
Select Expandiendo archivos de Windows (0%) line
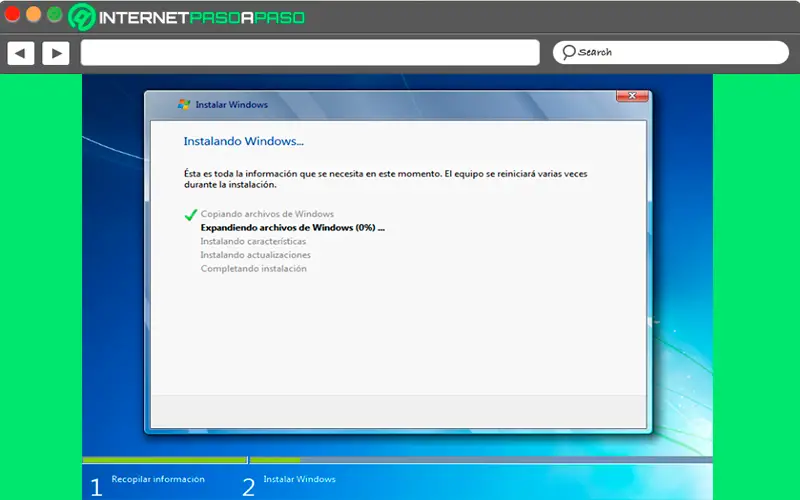tap(292, 228)
